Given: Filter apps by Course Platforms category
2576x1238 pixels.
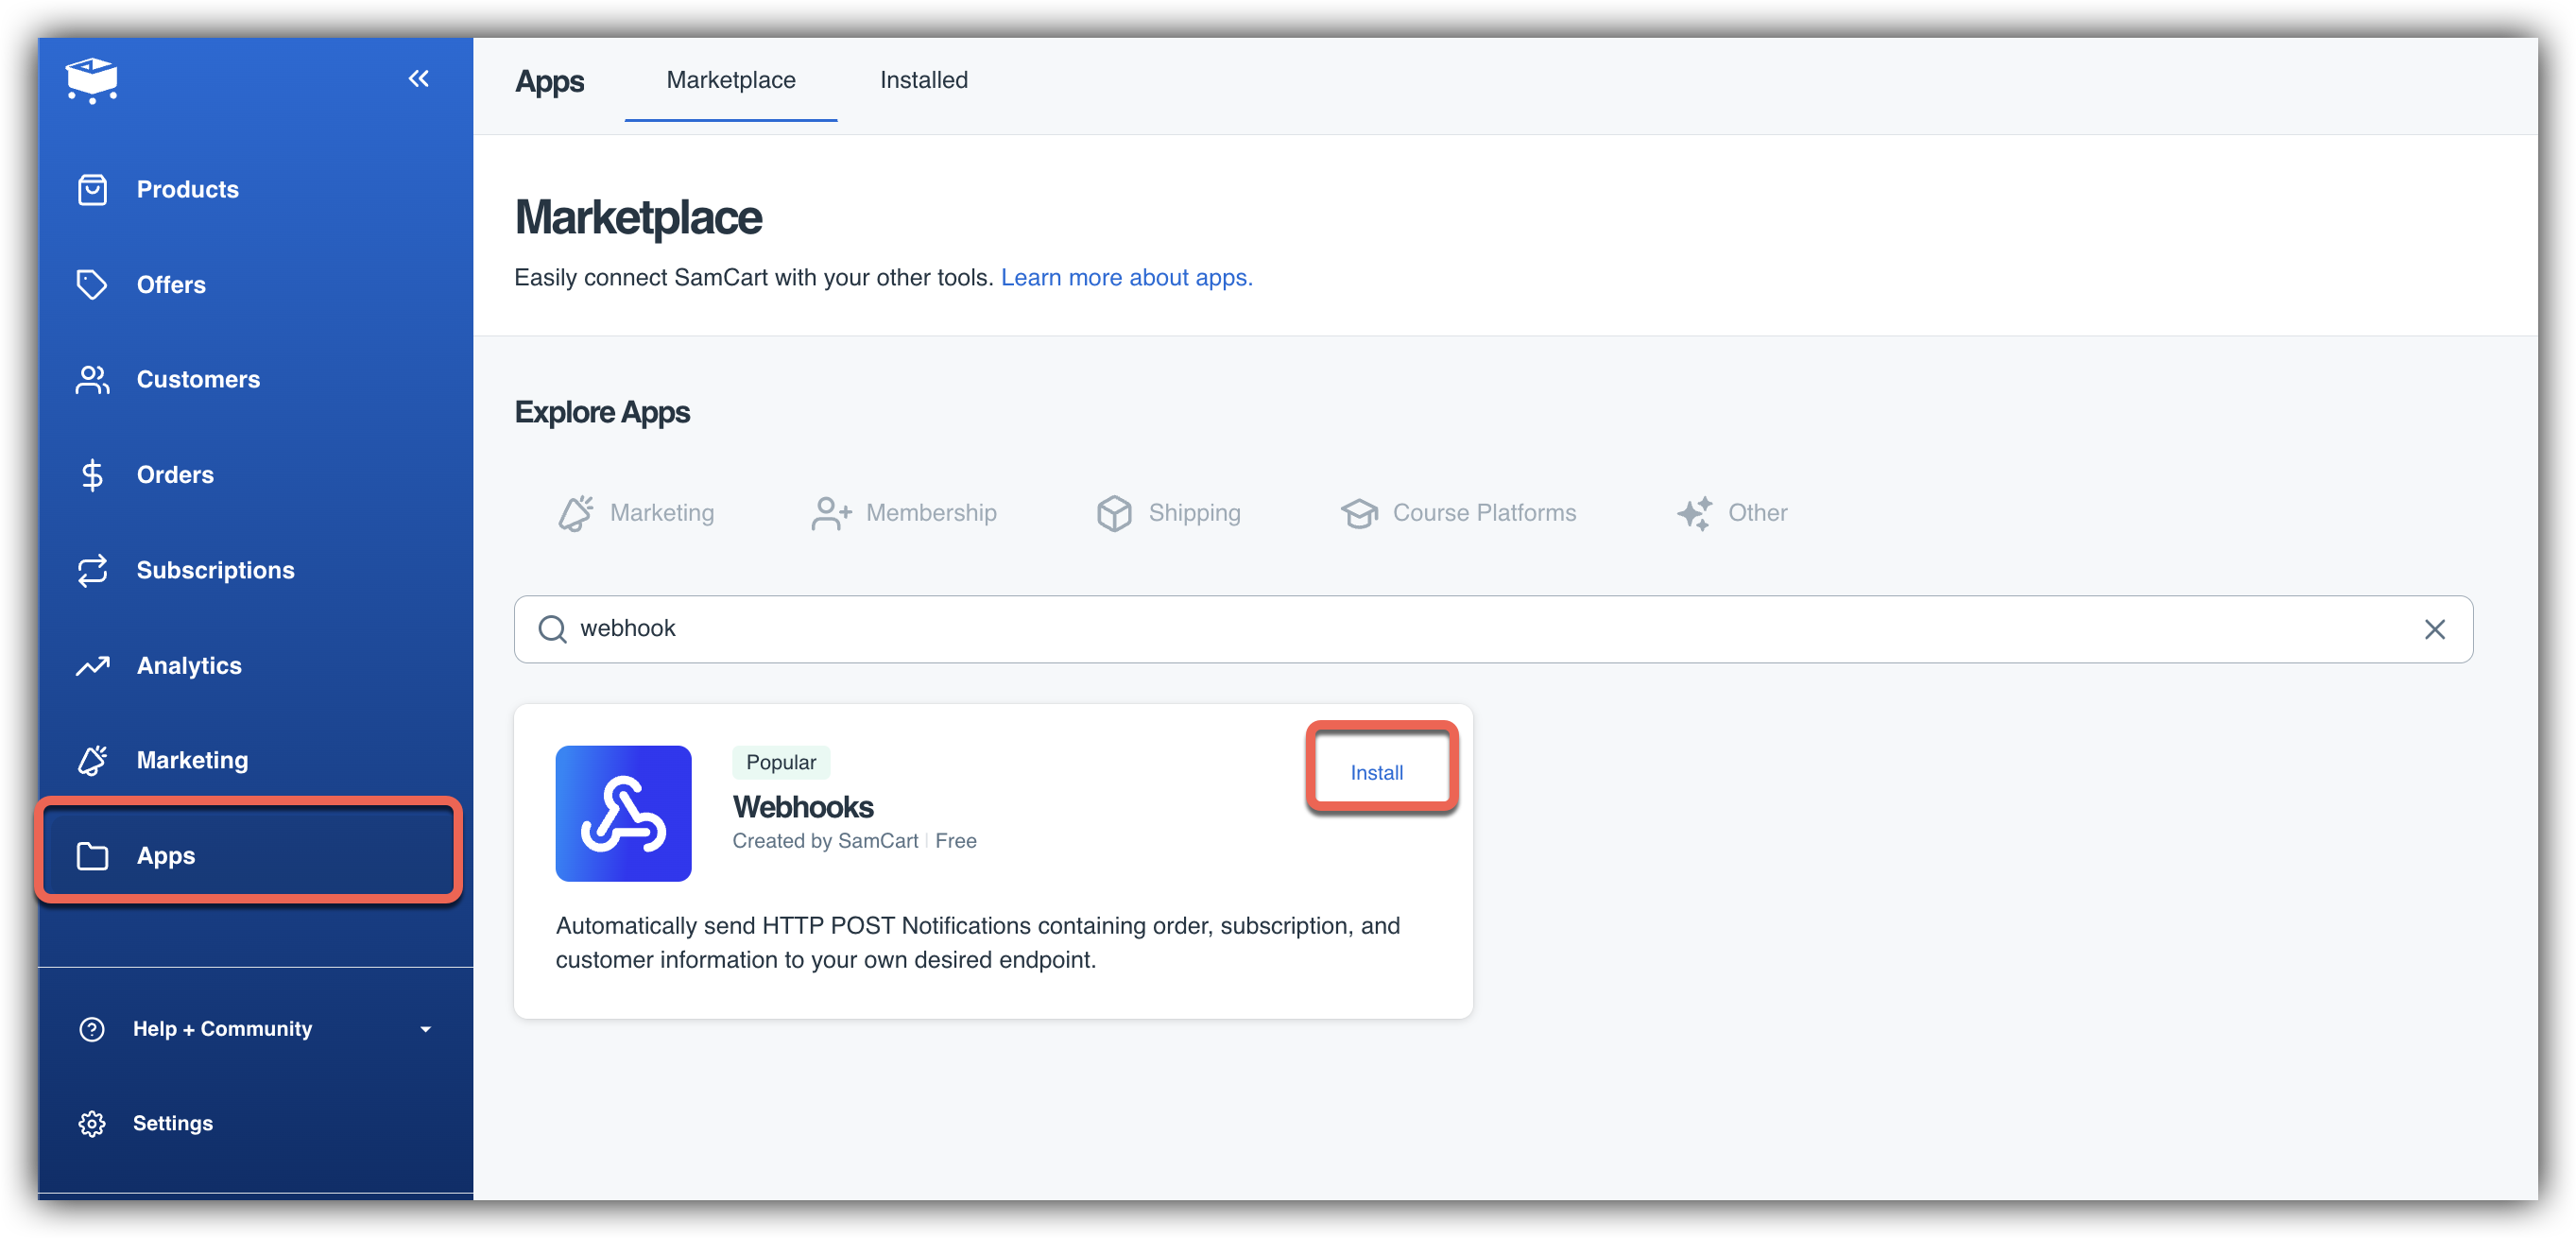Looking at the screenshot, I should click(x=1458, y=513).
